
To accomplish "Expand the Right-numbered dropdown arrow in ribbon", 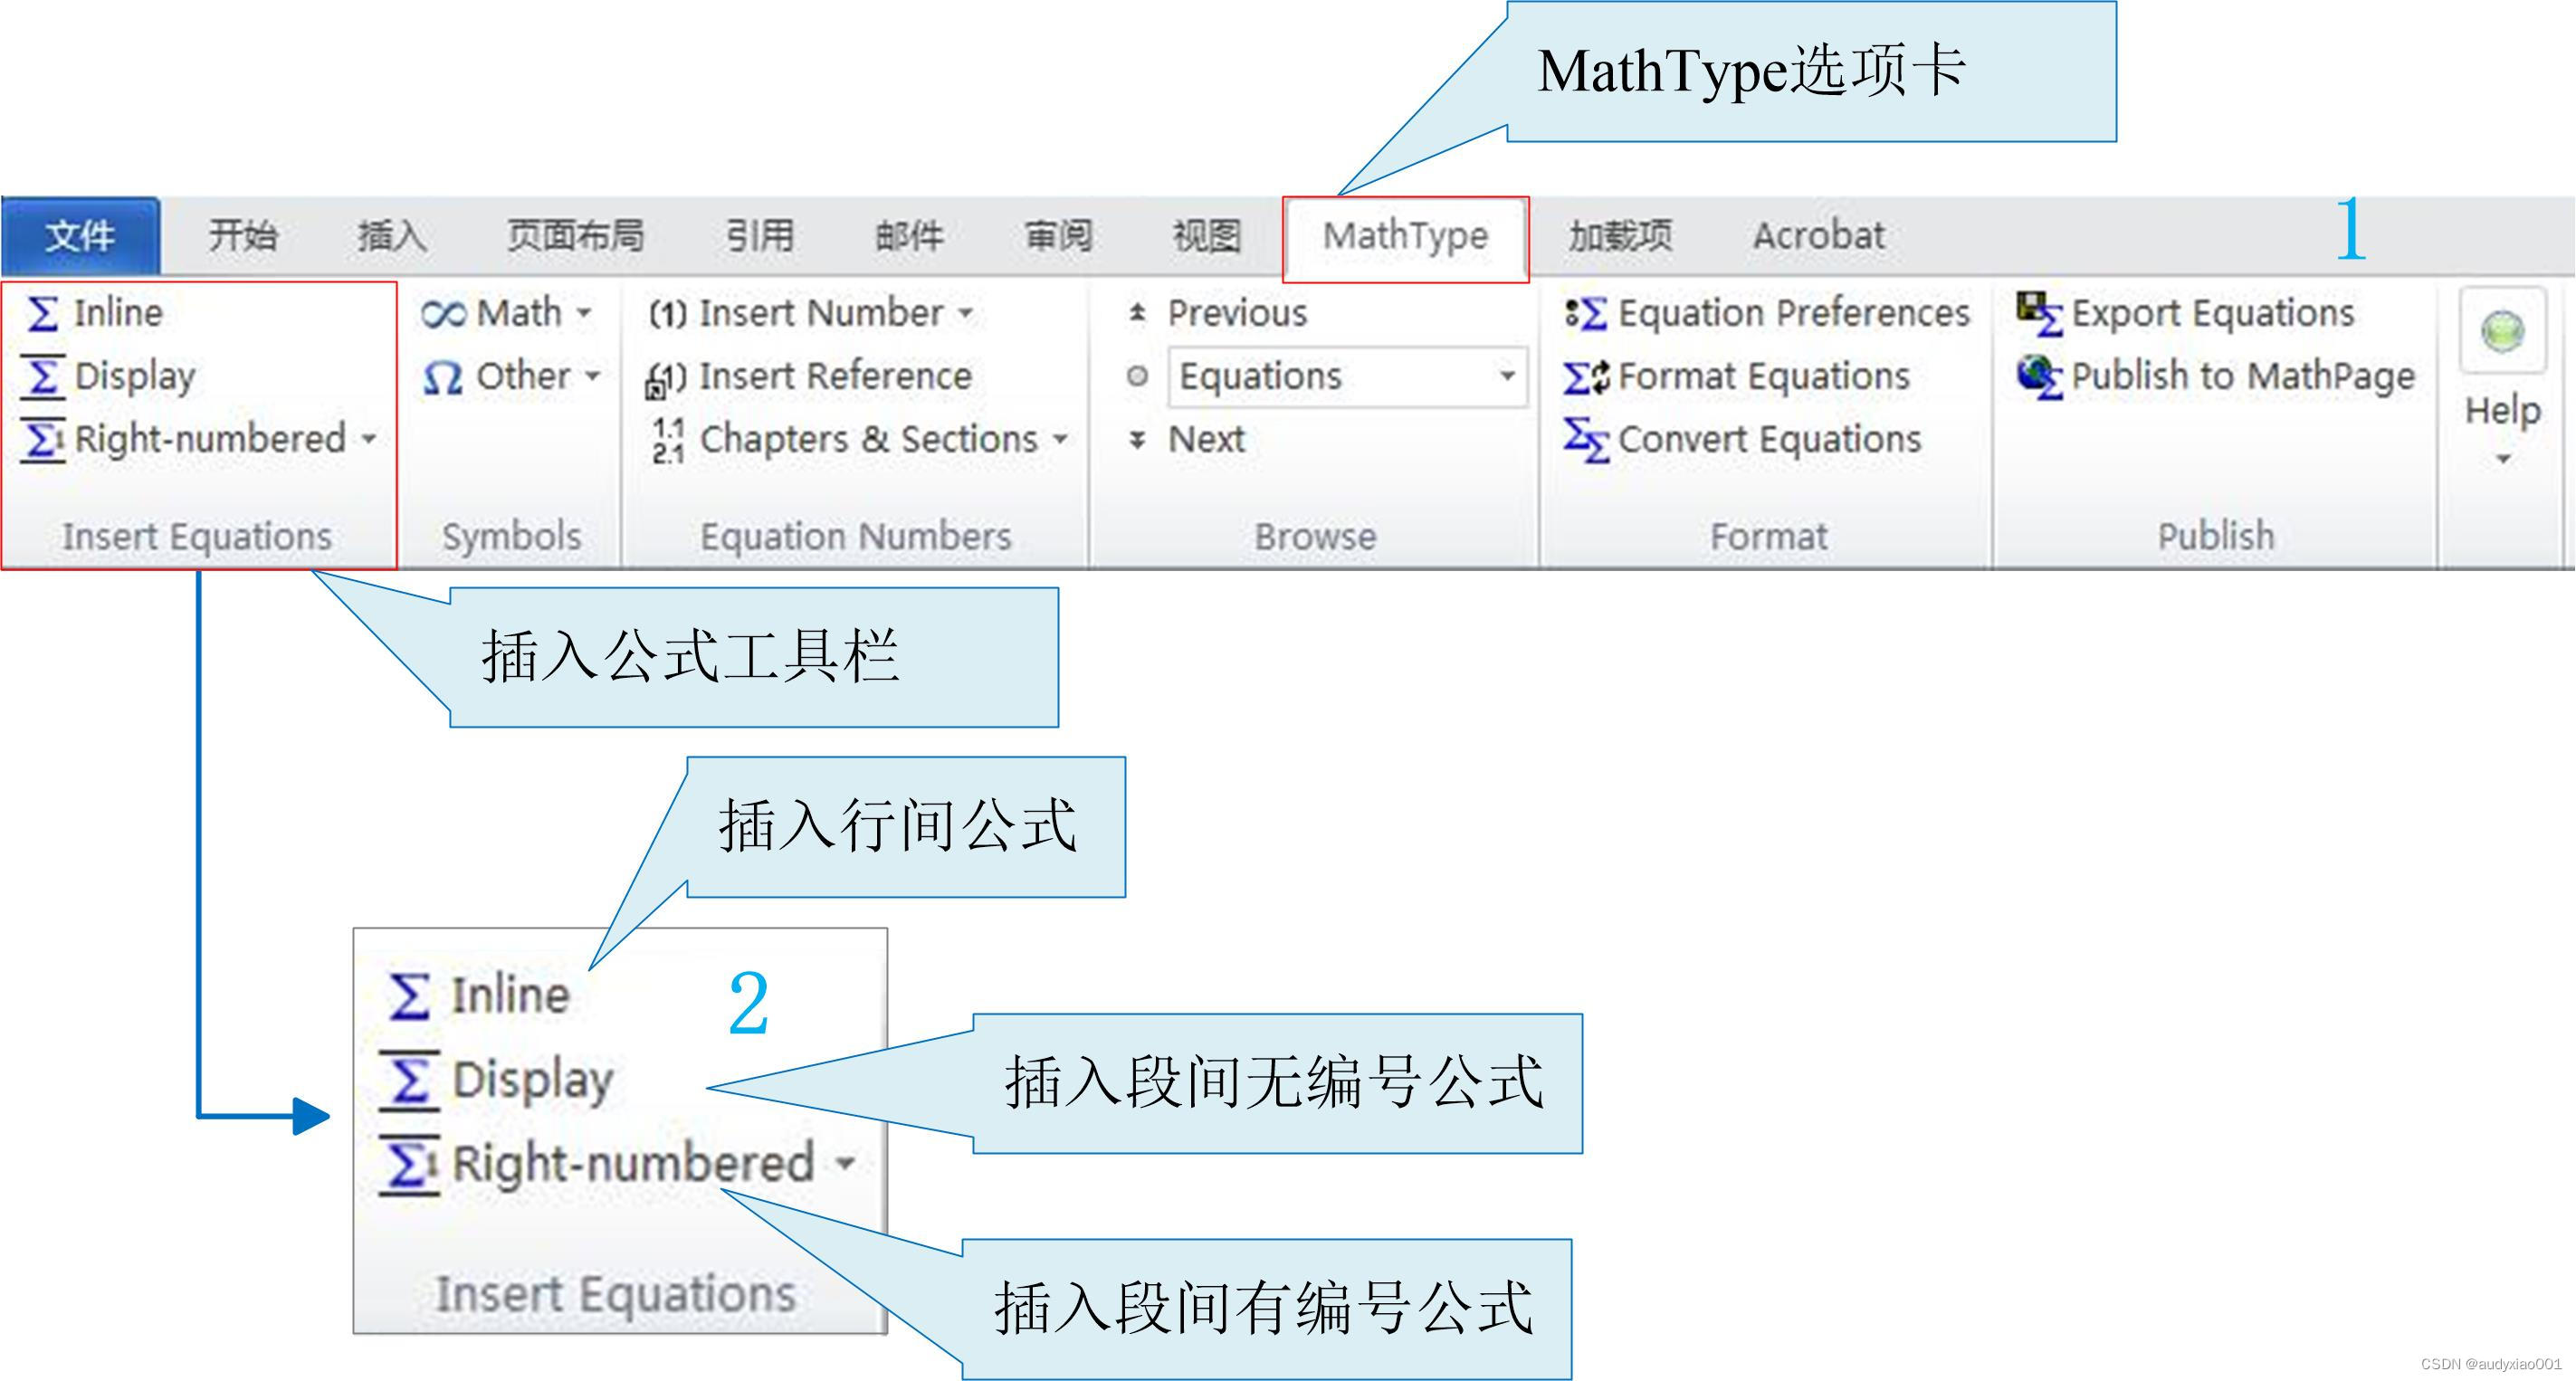I will (x=369, y=438).
